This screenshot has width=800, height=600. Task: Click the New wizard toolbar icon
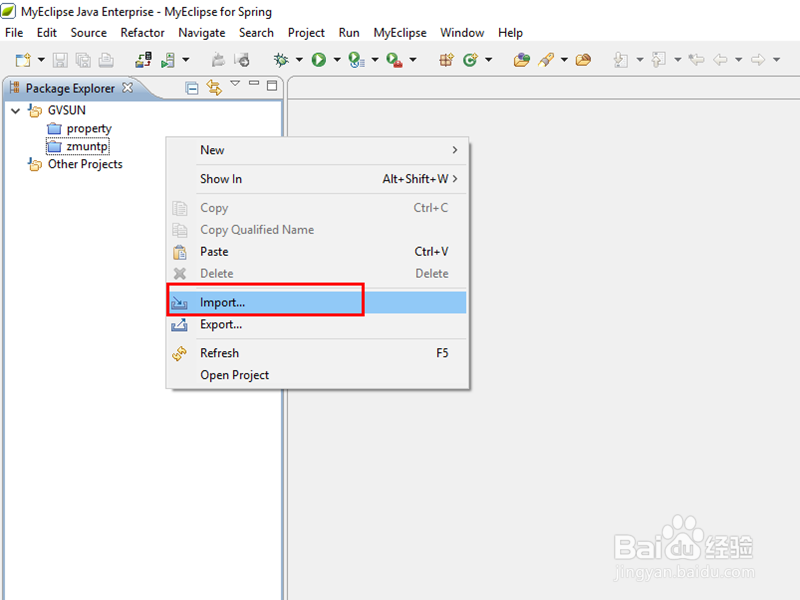[23, 60]
